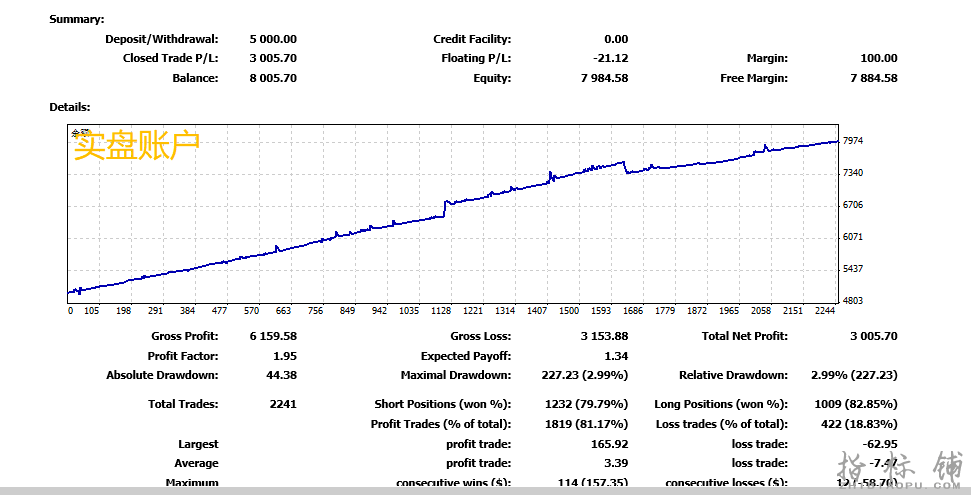Click the Total Net Profit value 3 005.70

873,336
